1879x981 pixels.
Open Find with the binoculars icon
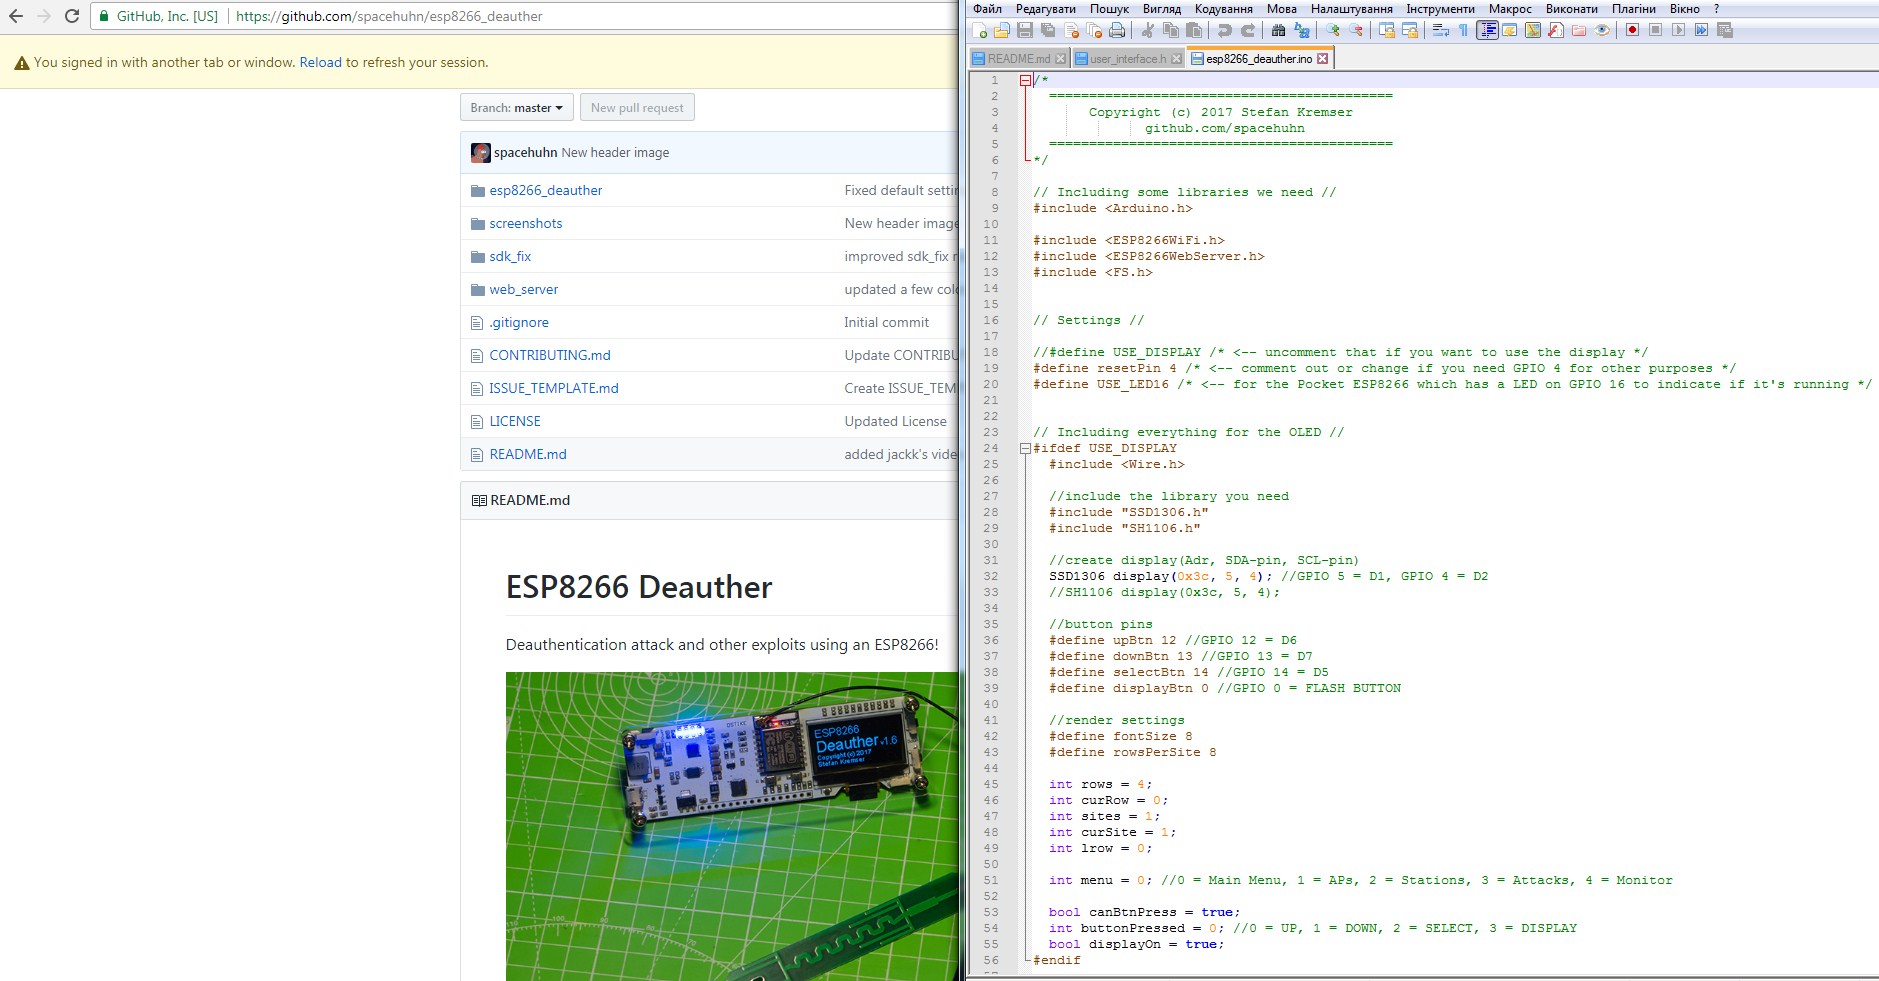[1278, 30]
